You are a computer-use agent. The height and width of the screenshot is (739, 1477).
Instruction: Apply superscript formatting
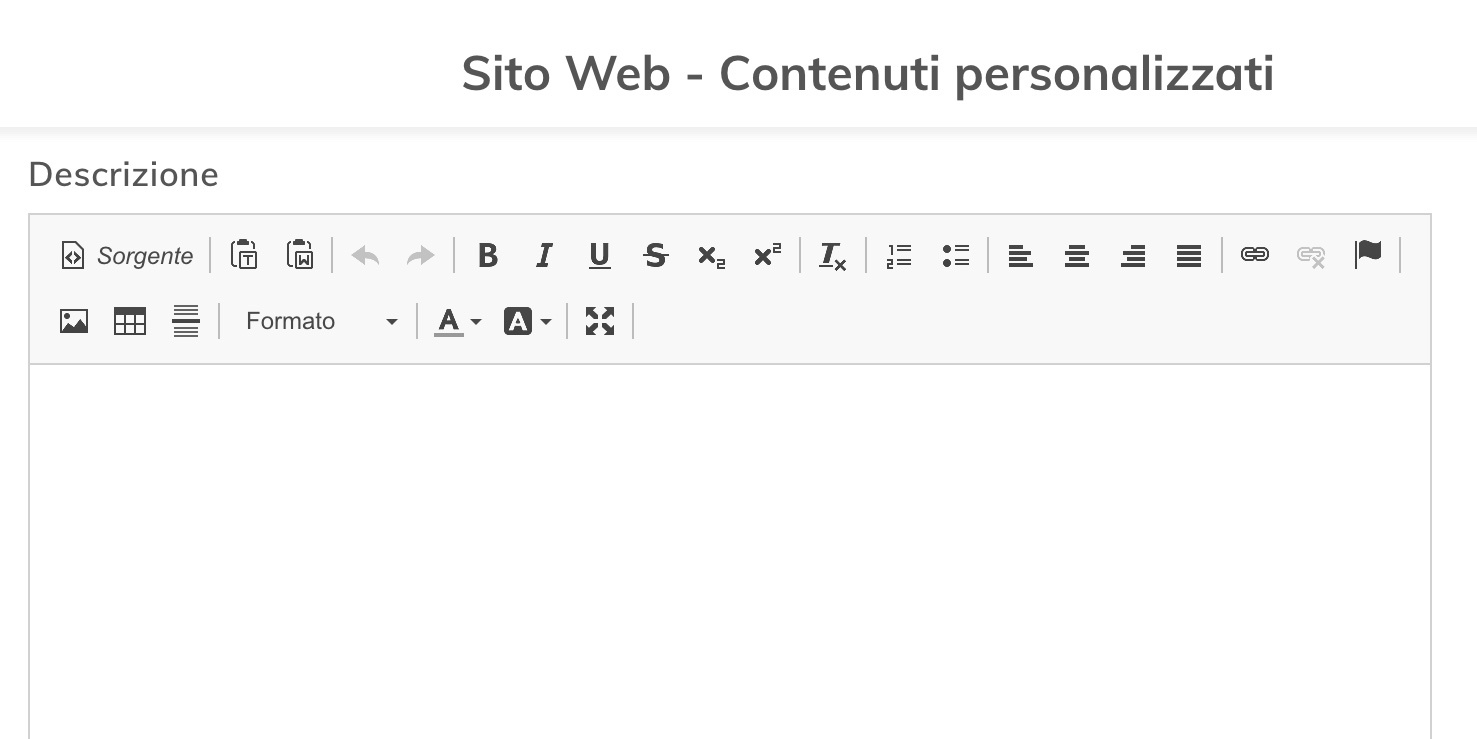click(x=766, y=256)
